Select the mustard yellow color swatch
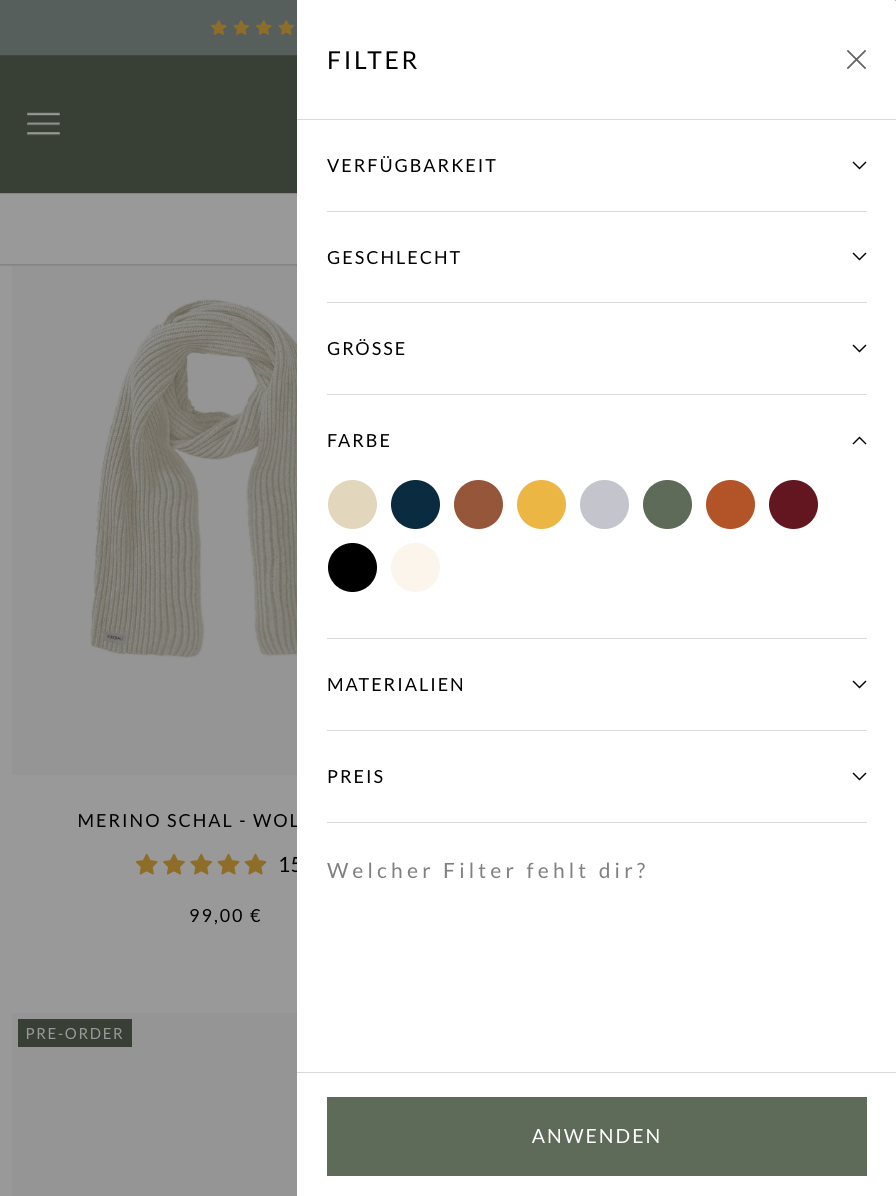Viewport: 896px width, 1196px height. (x=541, y=504)
